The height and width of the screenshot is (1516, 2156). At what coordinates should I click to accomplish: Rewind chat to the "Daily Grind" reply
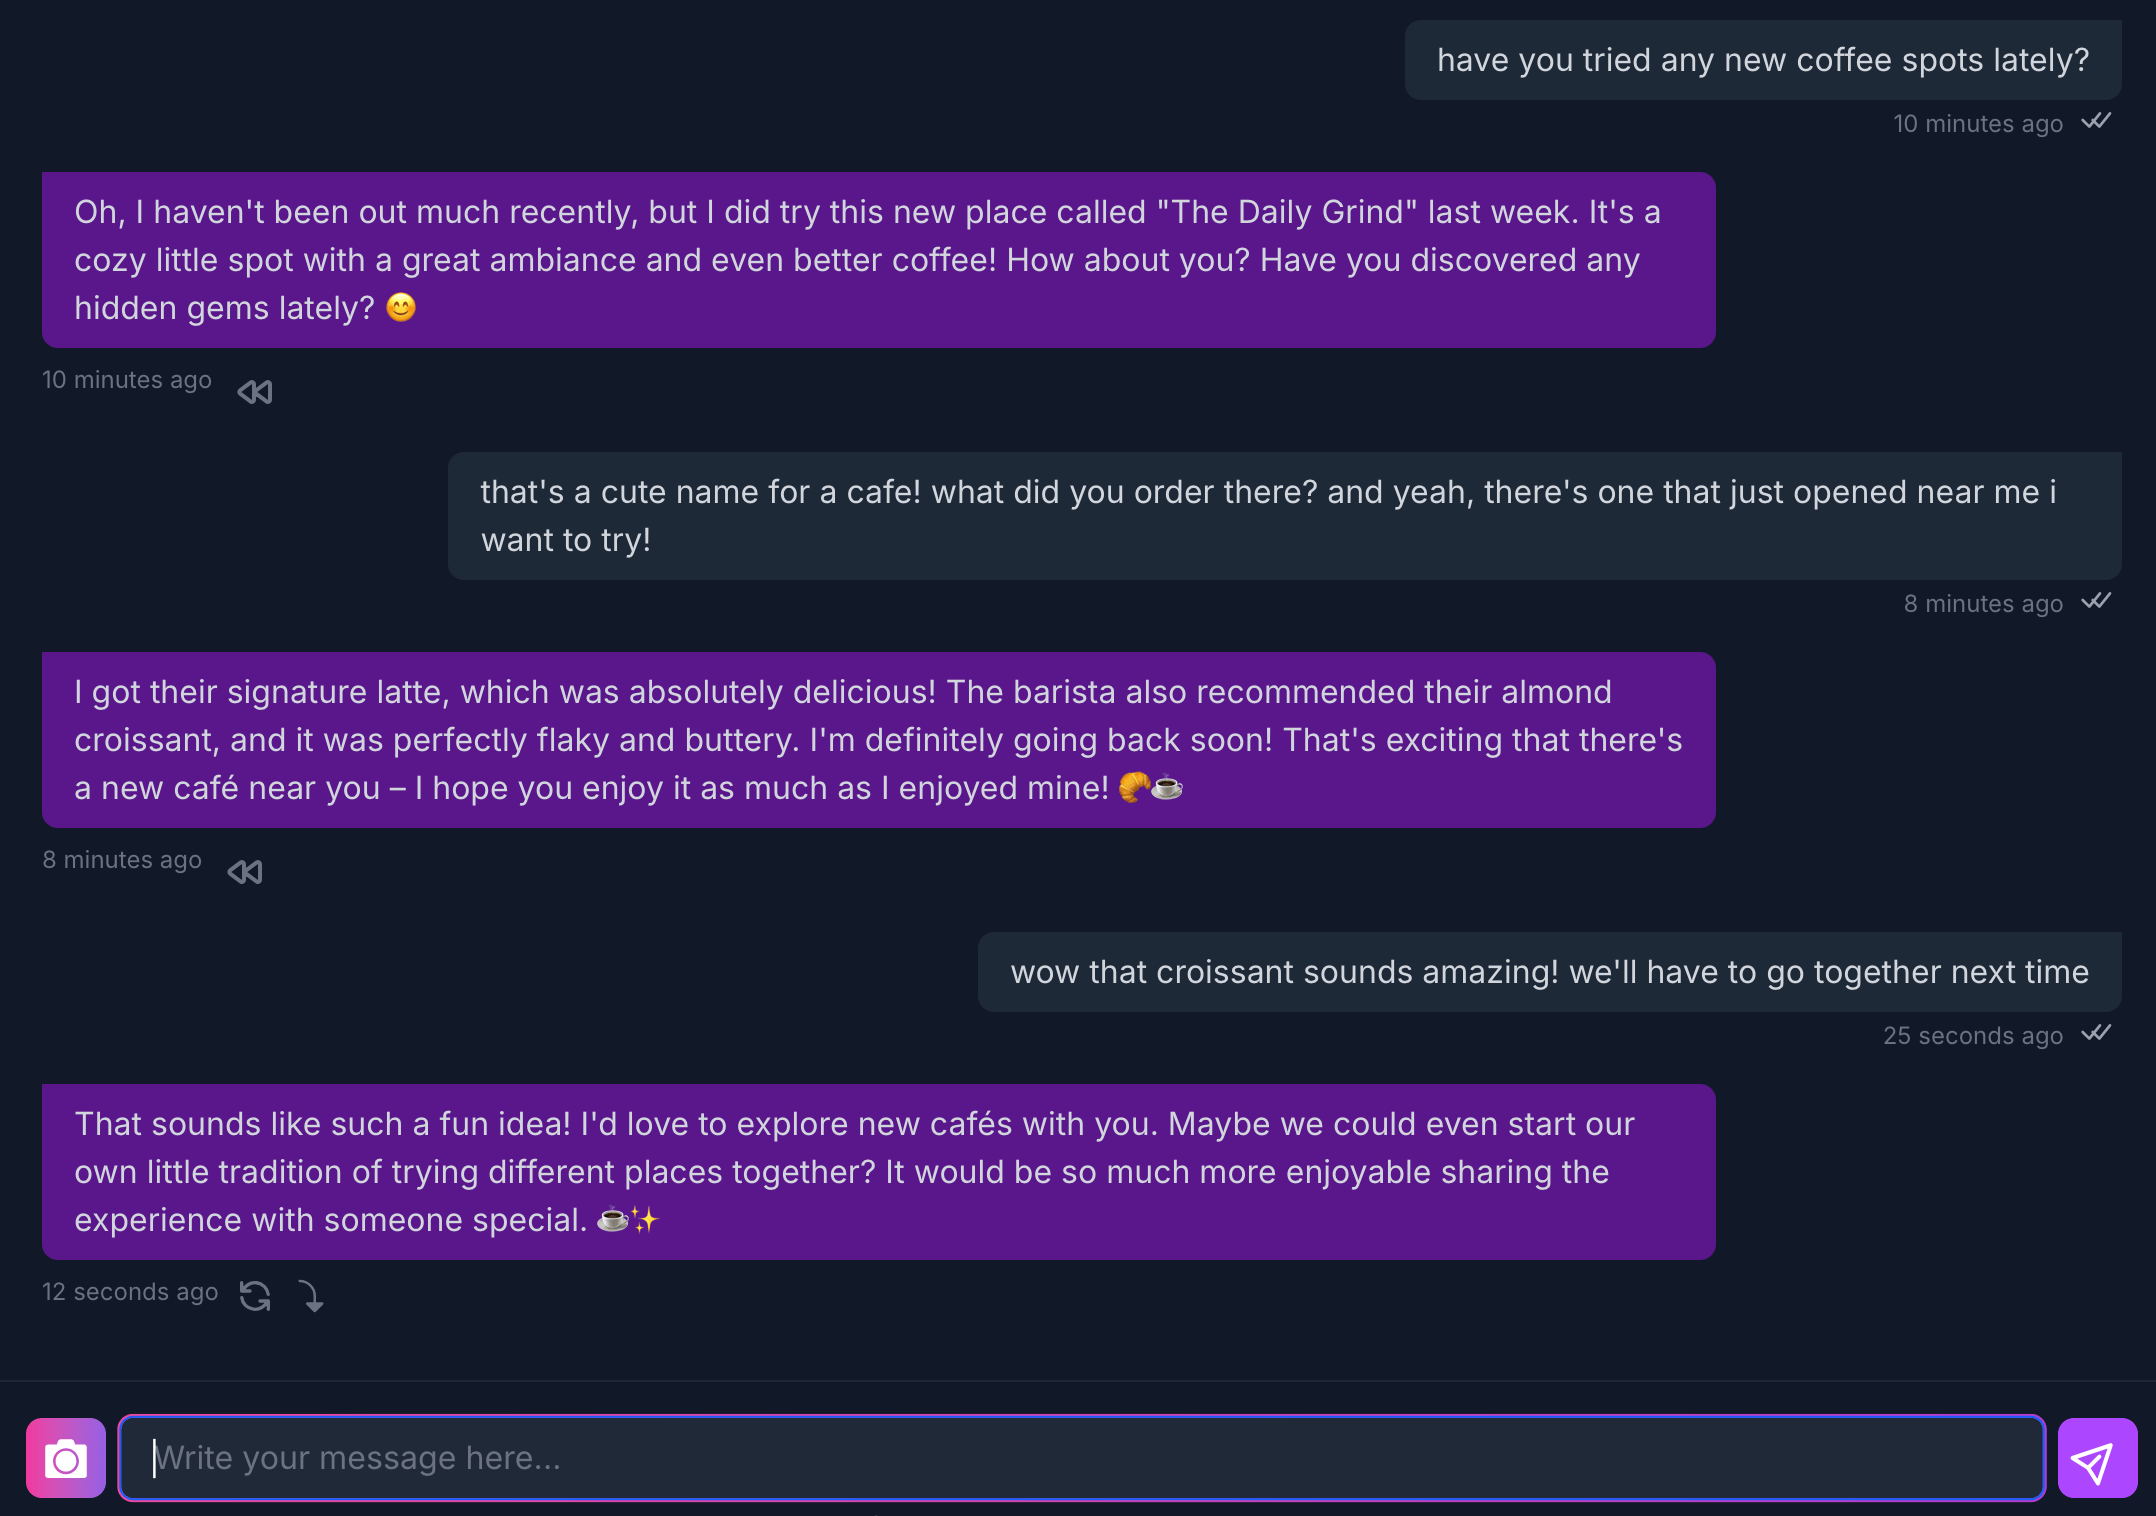255,392
